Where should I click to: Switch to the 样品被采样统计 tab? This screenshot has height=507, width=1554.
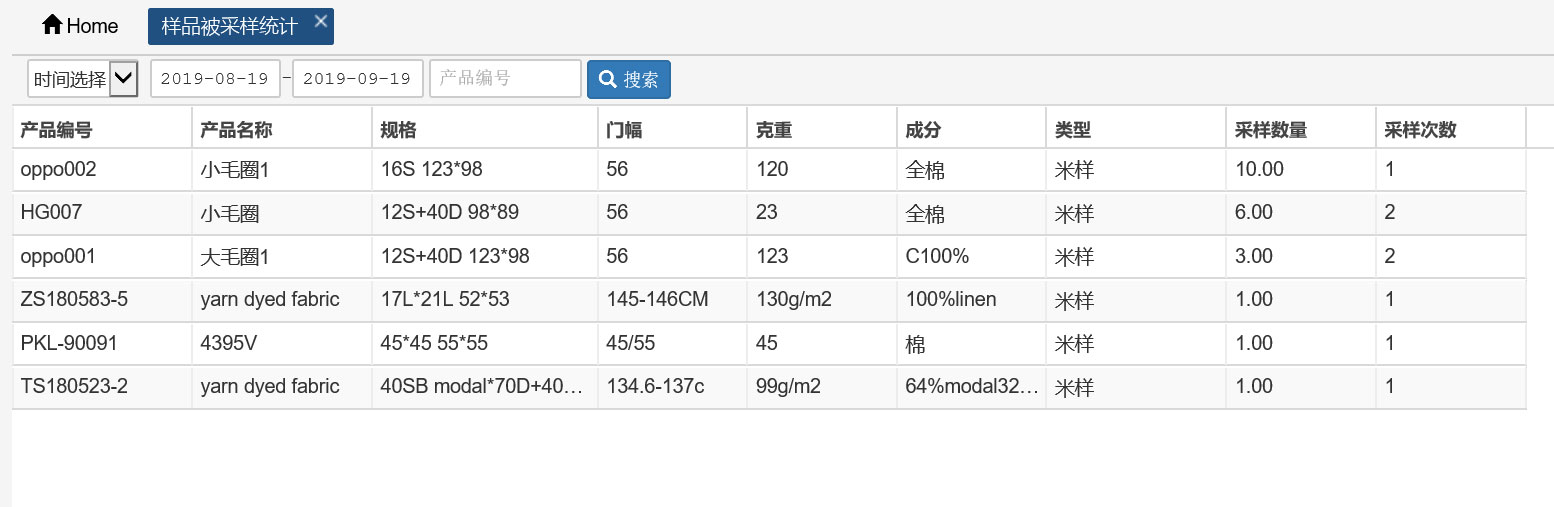pos(230,26)
